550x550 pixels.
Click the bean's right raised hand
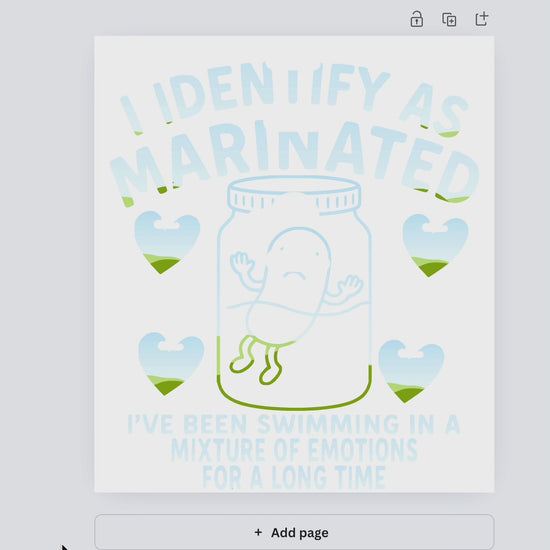point(348,286)
